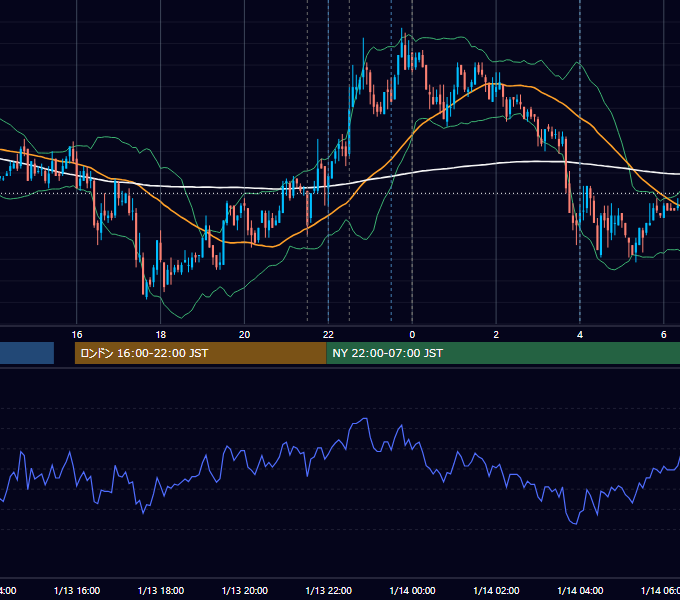The width and height of the screenshot is (680, 600).
Task: Click the 1/13 18:00 time label
Action: pyautogui.click(x=161, y=590)
